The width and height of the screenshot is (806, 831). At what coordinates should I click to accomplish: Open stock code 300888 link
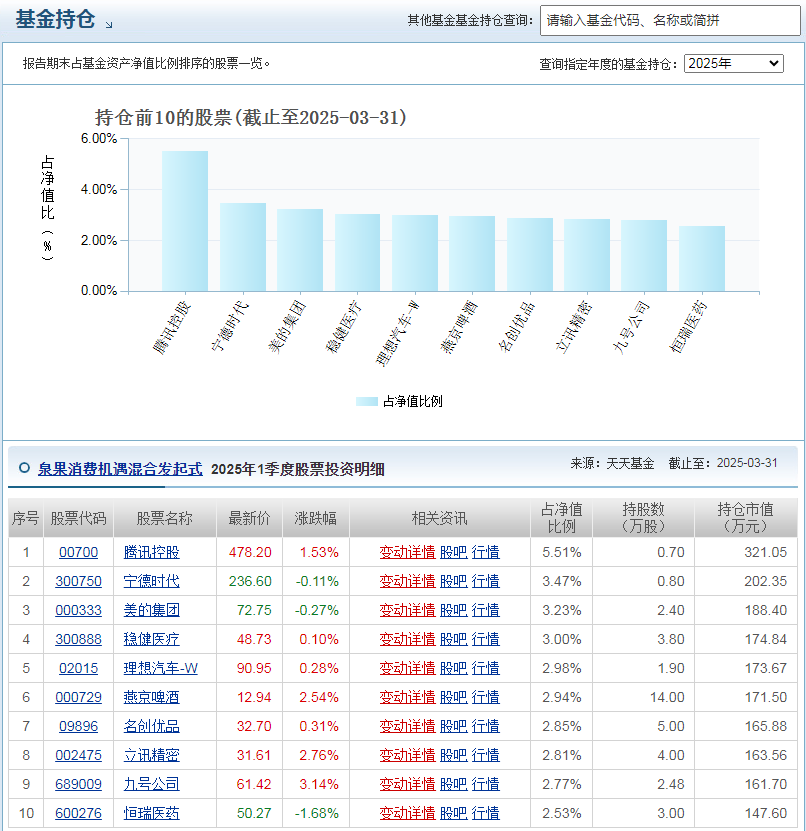coord(78,639)
